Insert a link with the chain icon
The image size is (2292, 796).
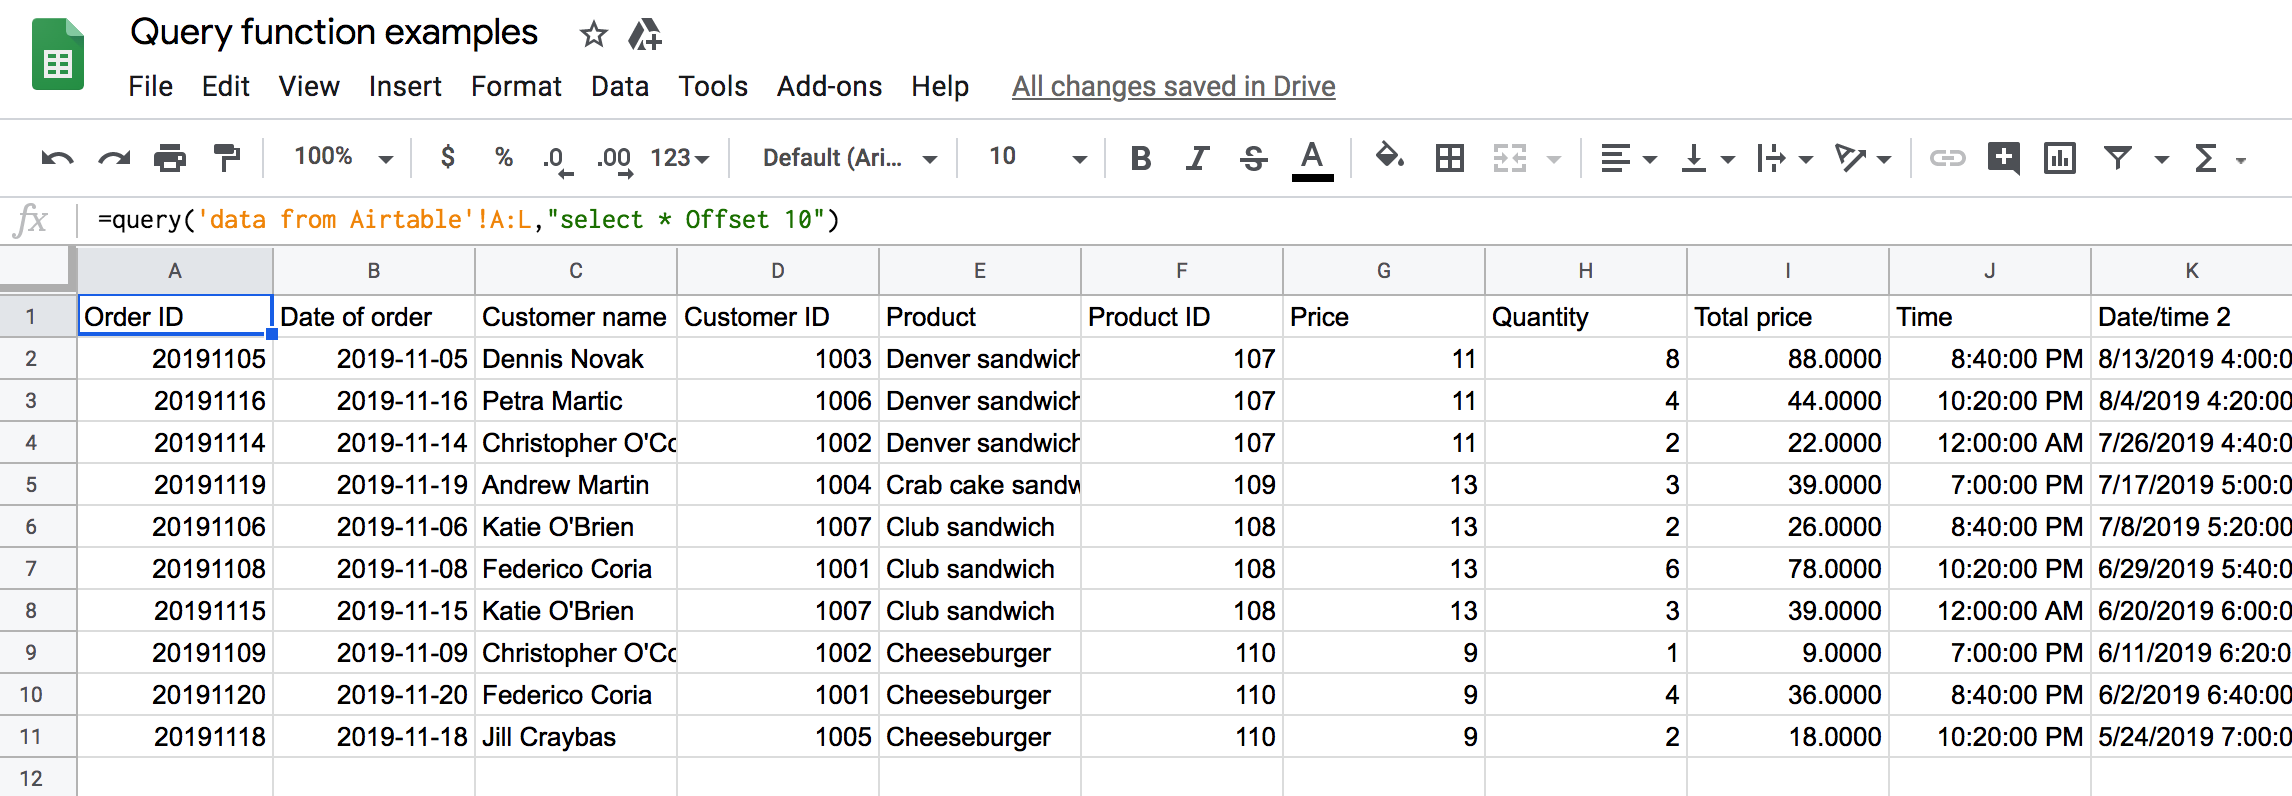[1947, 158]
